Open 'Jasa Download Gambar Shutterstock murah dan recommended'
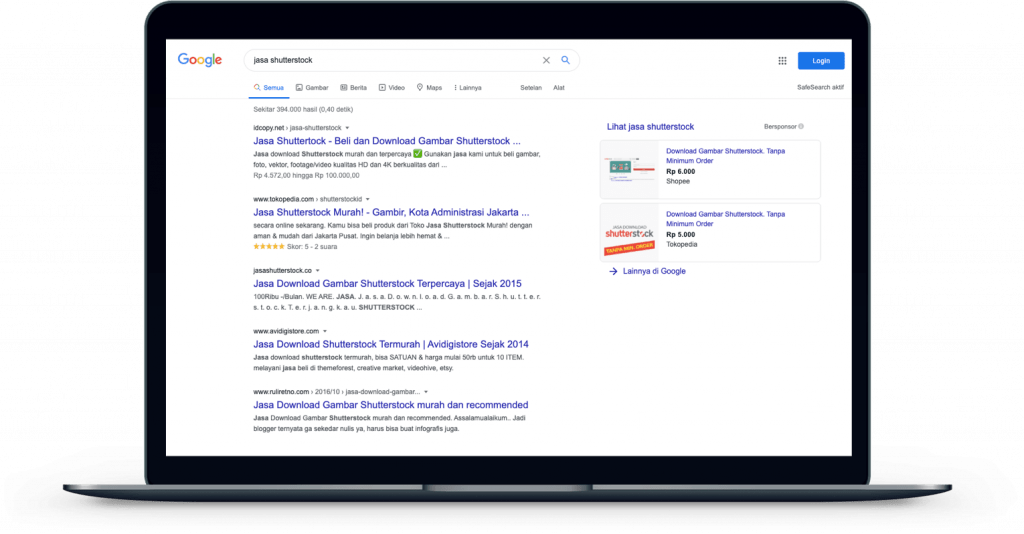Viewport: 1024px width, 534px height. point(391,405)
